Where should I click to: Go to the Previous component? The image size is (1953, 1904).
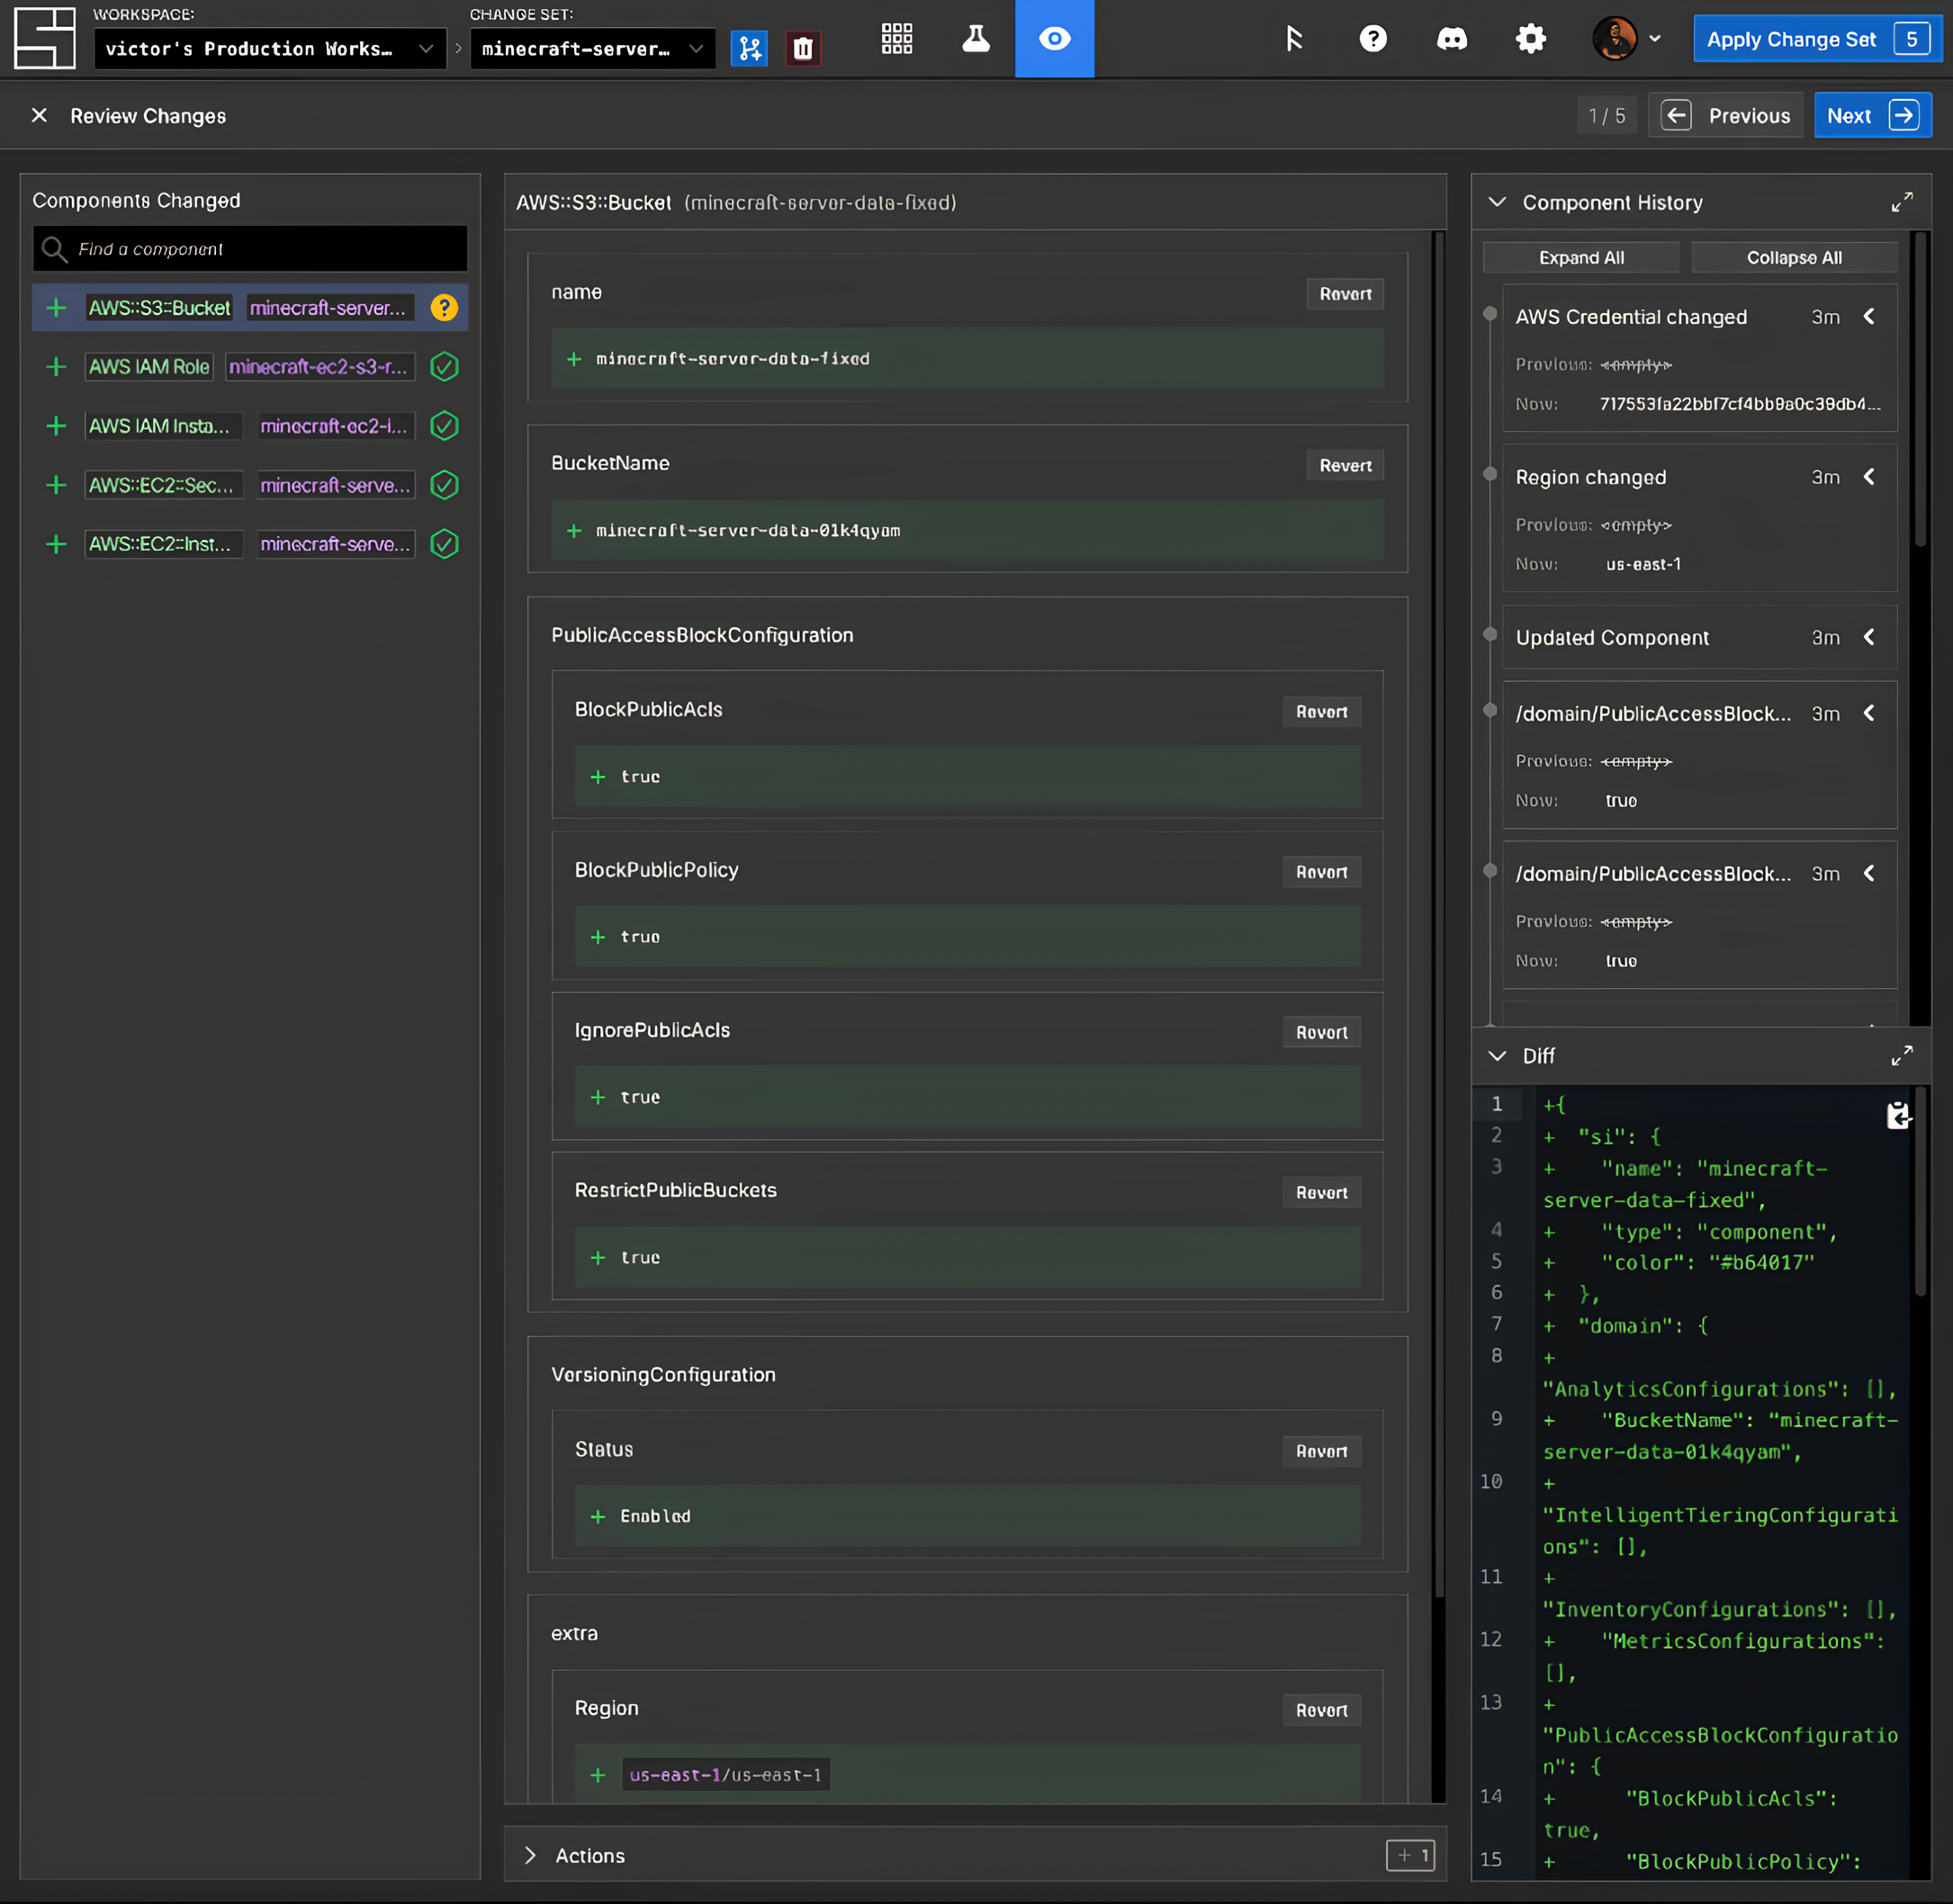(x=1726, y=116)
